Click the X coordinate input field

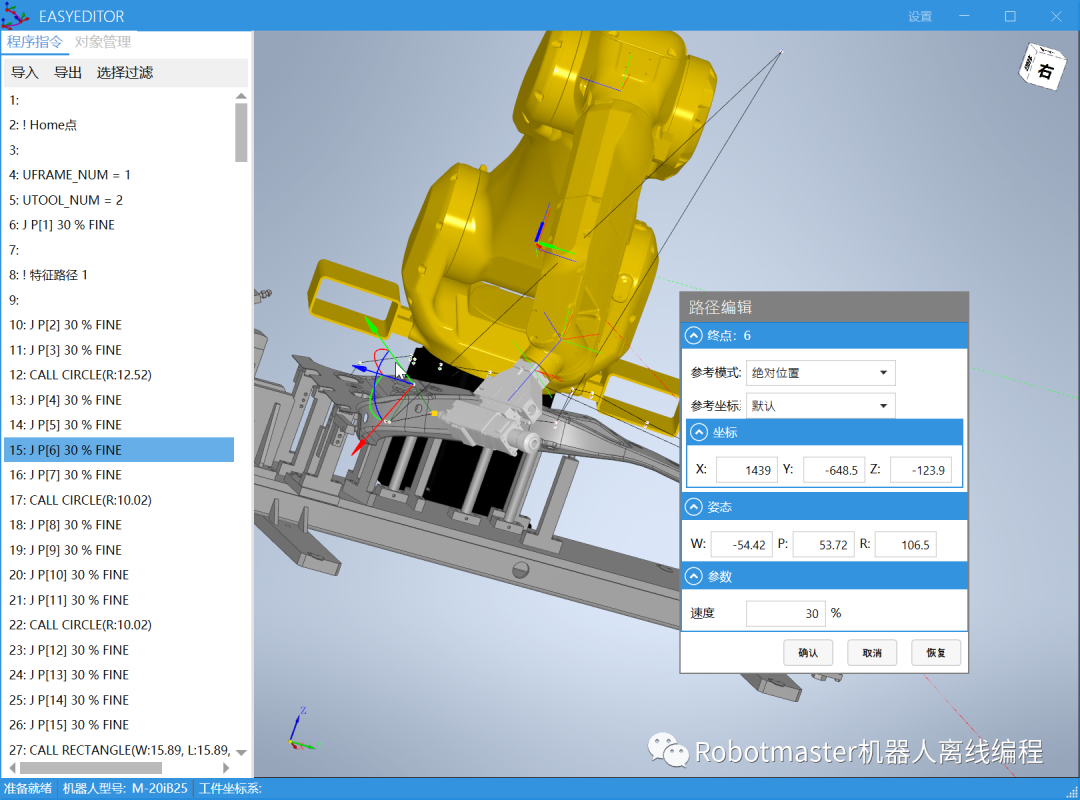pos(746,471)
